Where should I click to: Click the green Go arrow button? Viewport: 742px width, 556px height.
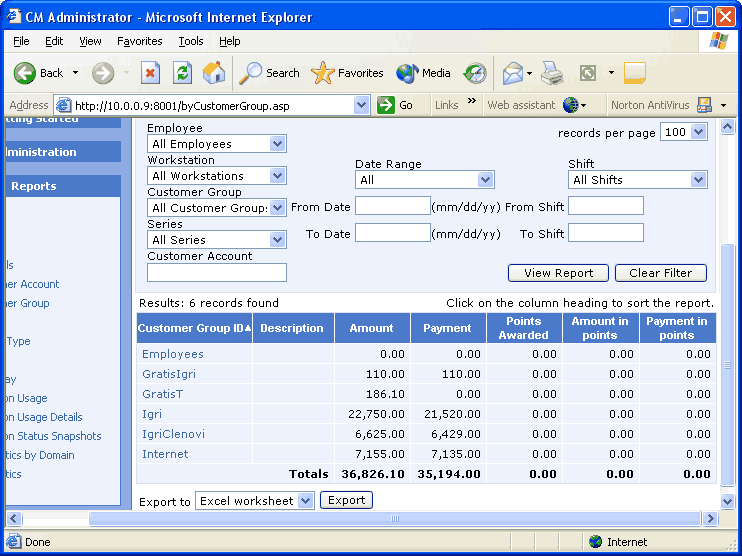coord(386,105)
